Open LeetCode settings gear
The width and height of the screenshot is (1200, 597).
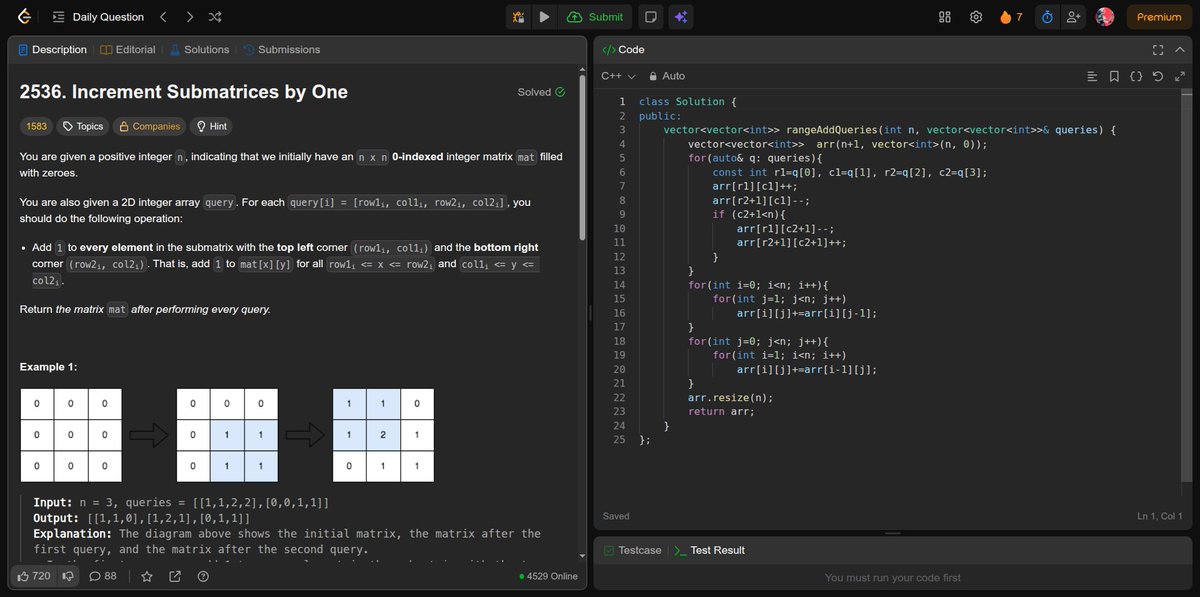click(x=976, y=16)
